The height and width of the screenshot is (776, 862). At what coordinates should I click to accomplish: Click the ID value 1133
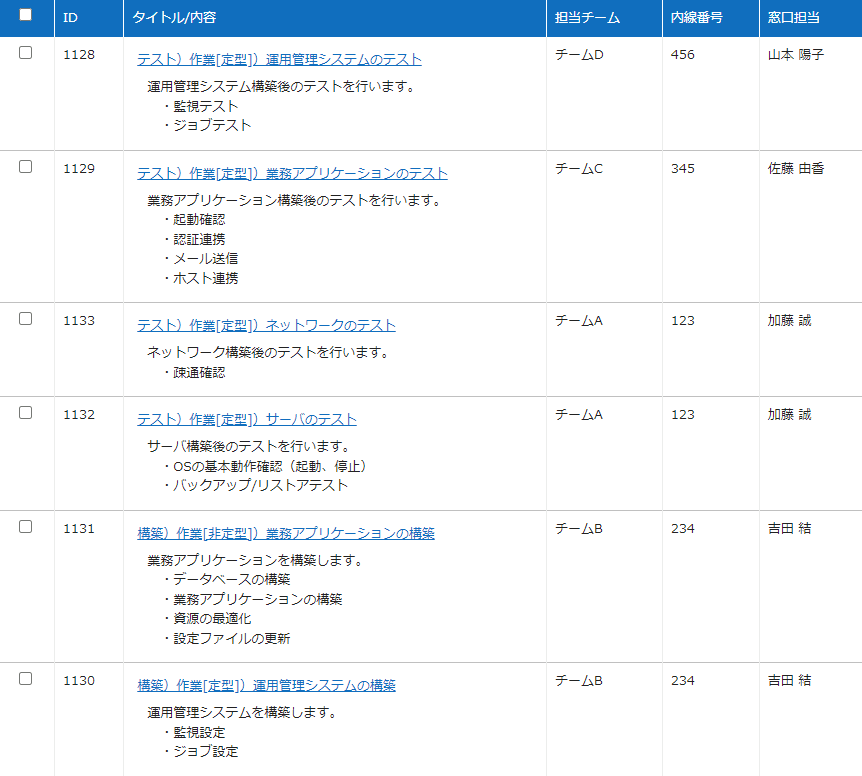click(x=79, y=320)
